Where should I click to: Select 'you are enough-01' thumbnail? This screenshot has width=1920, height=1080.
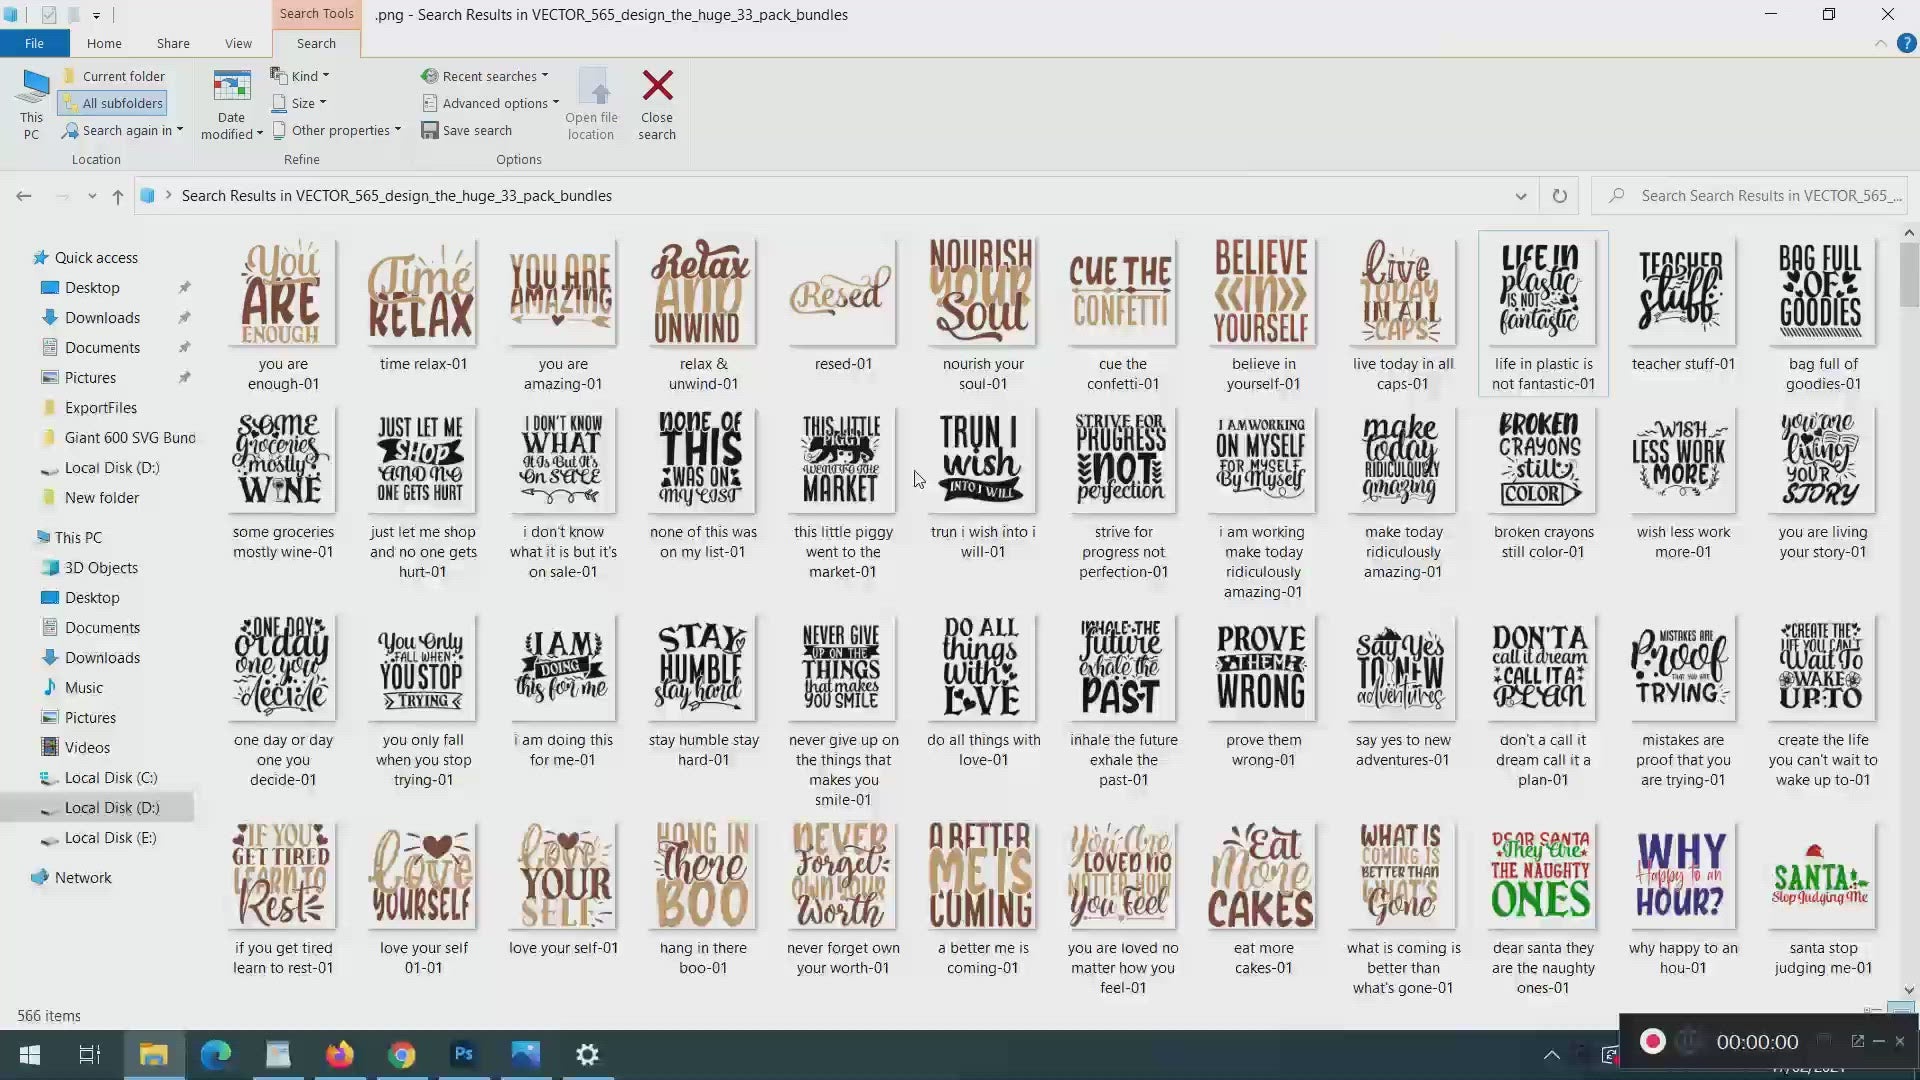(283, 292)
